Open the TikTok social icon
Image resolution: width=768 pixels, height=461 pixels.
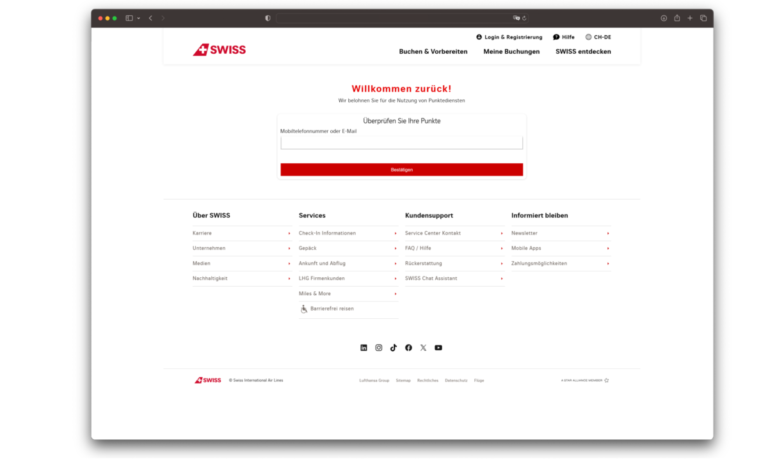[x=393, y=348]
